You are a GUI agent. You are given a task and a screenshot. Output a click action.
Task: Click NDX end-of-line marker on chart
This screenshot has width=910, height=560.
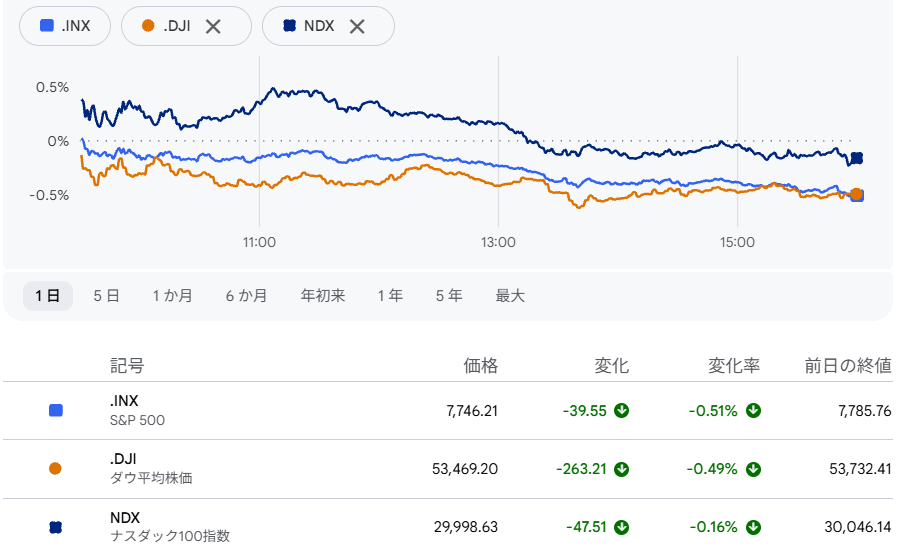(x=857, y=158)
